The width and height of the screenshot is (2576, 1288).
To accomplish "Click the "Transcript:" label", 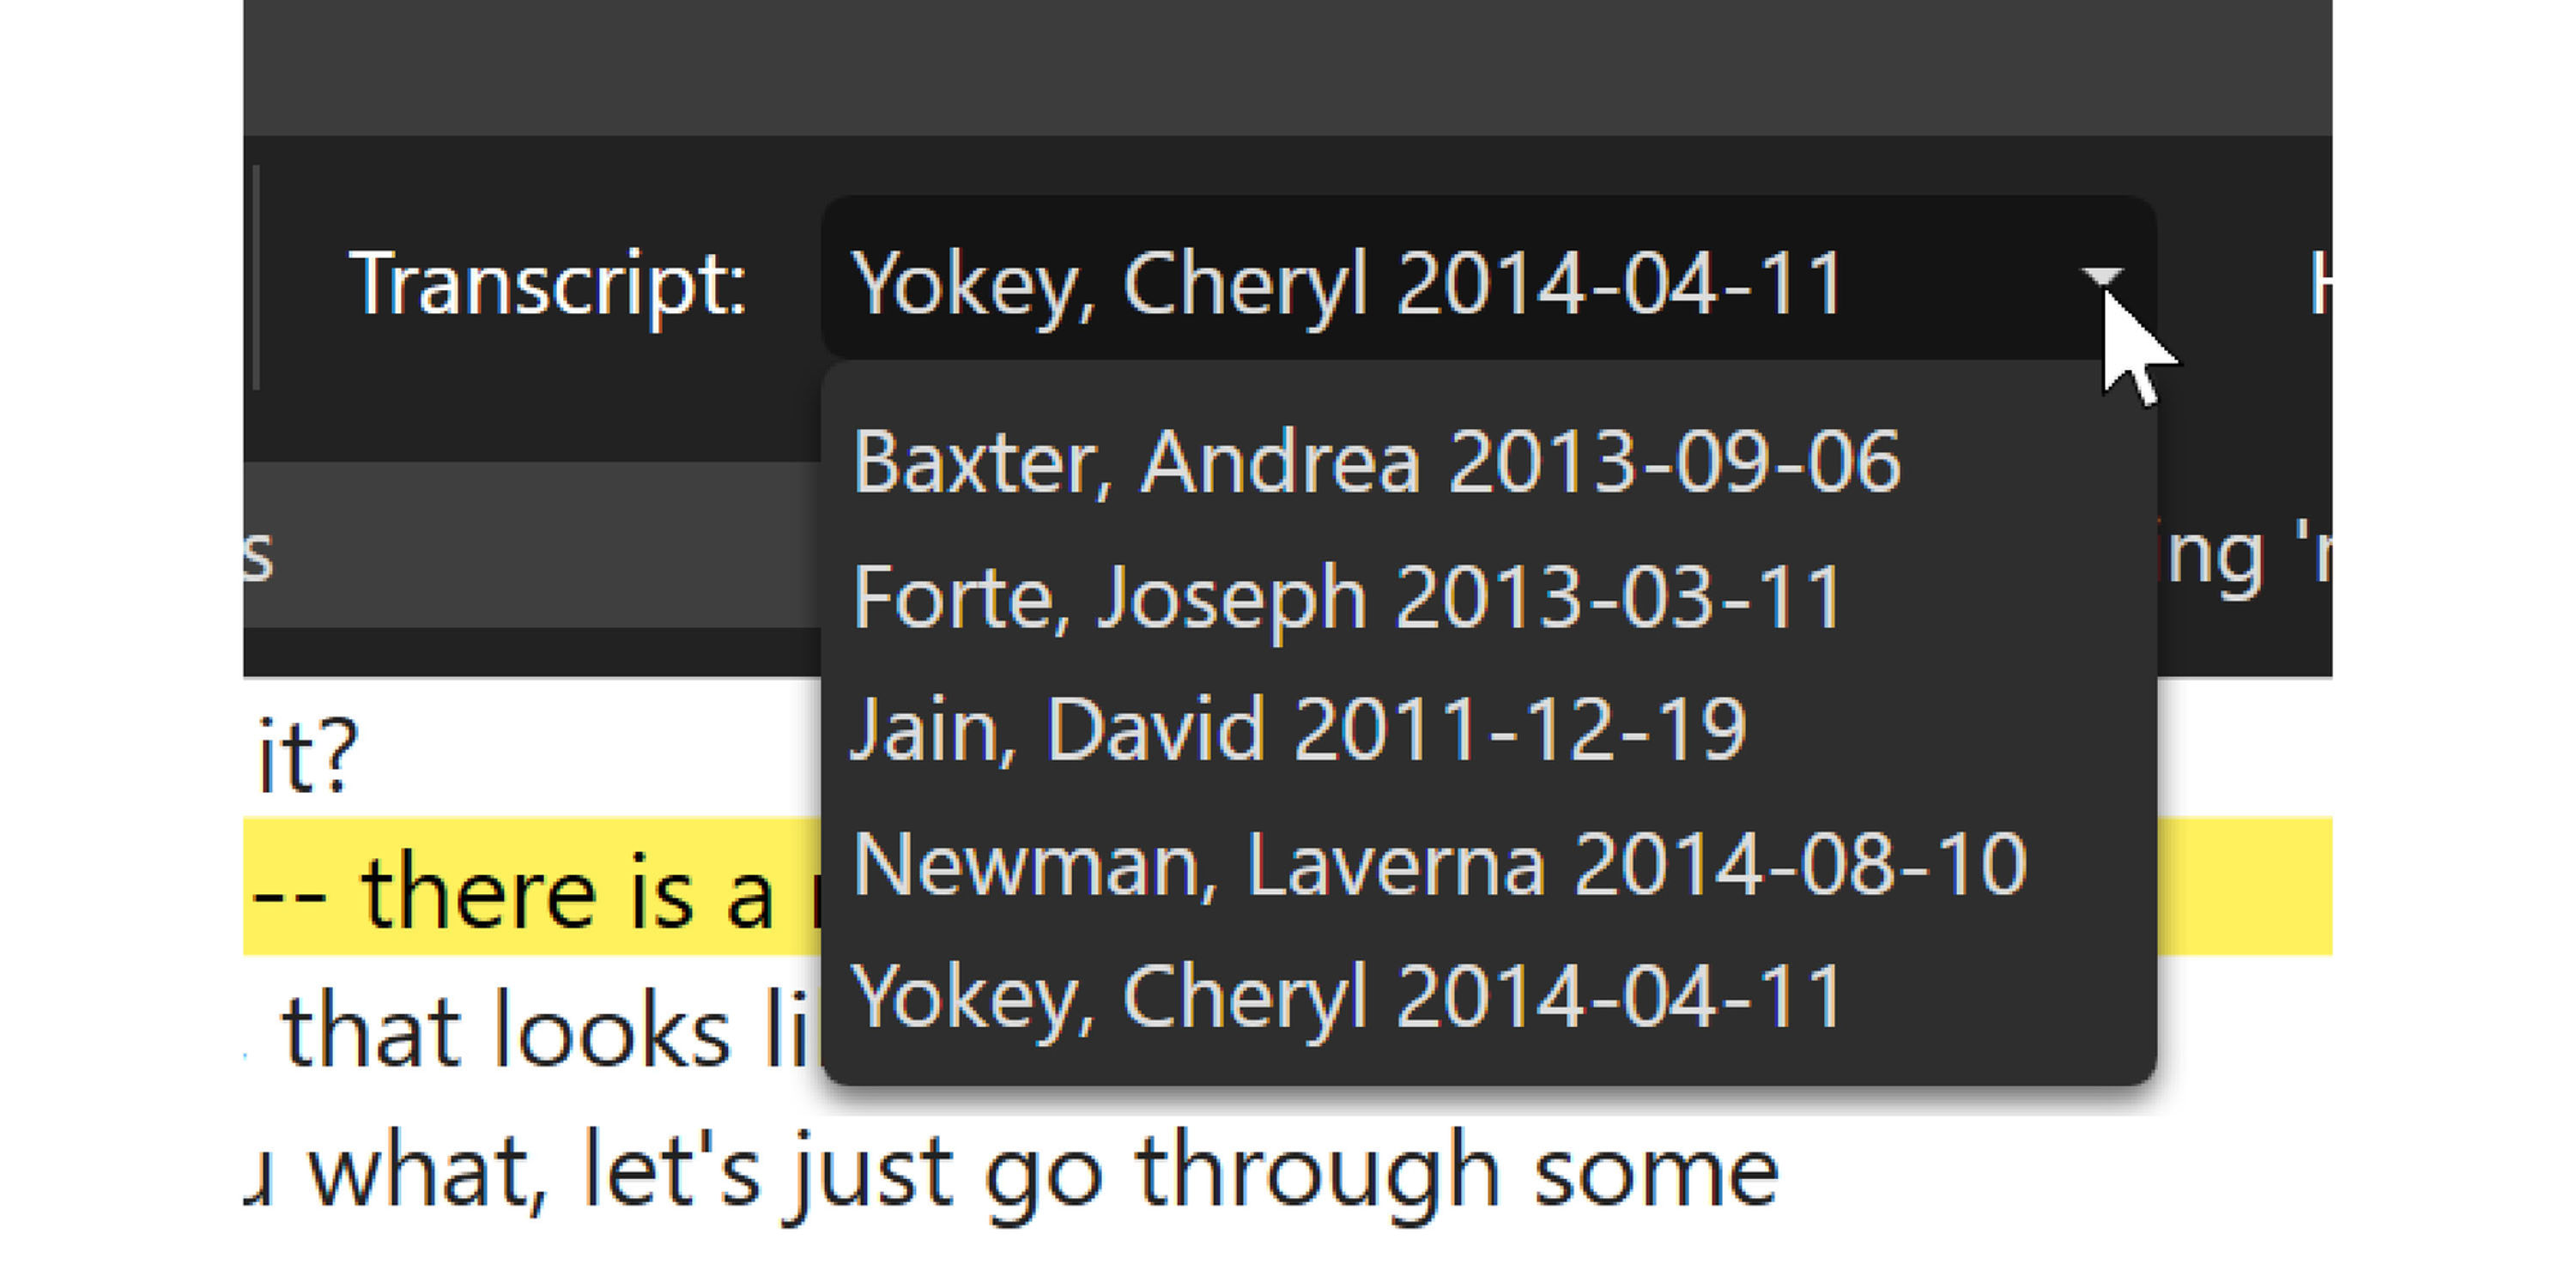I will (547, 284).
